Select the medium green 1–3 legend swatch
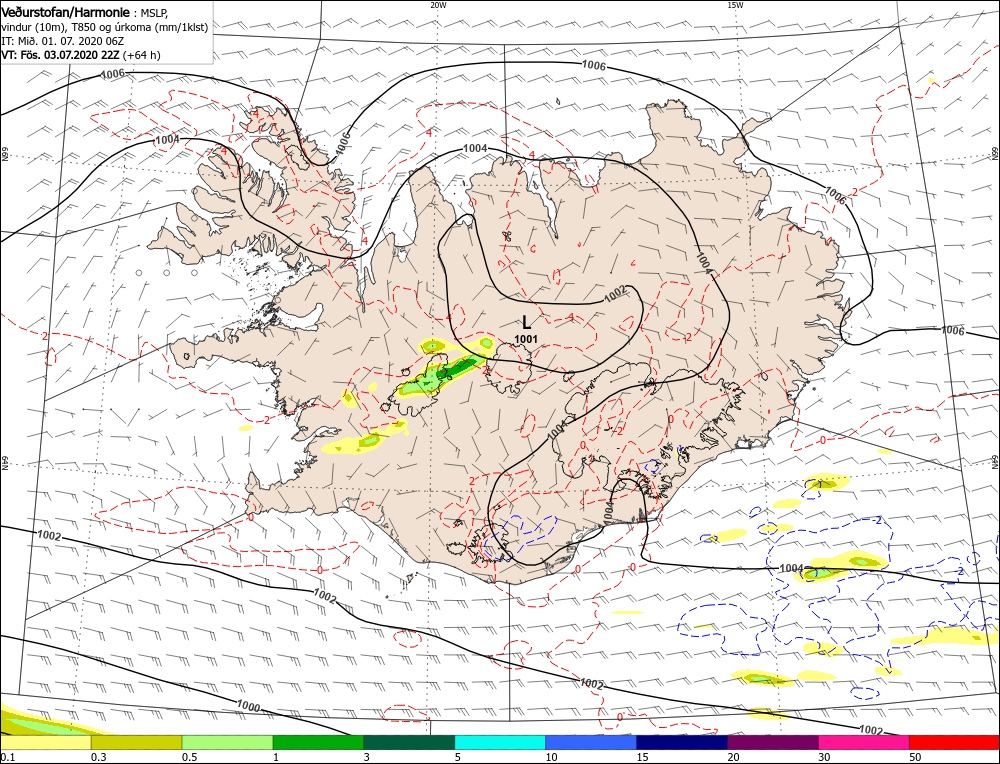This screenshot has height=764, width=1000. click(318, 742)
